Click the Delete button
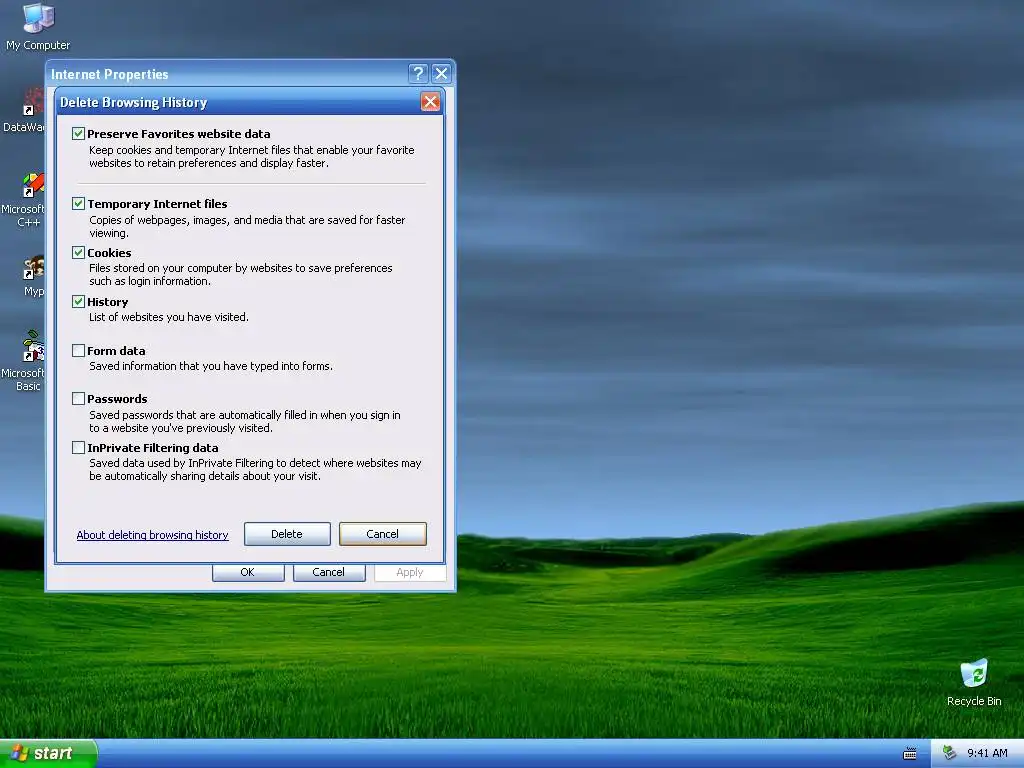 [x=287, y=534]
